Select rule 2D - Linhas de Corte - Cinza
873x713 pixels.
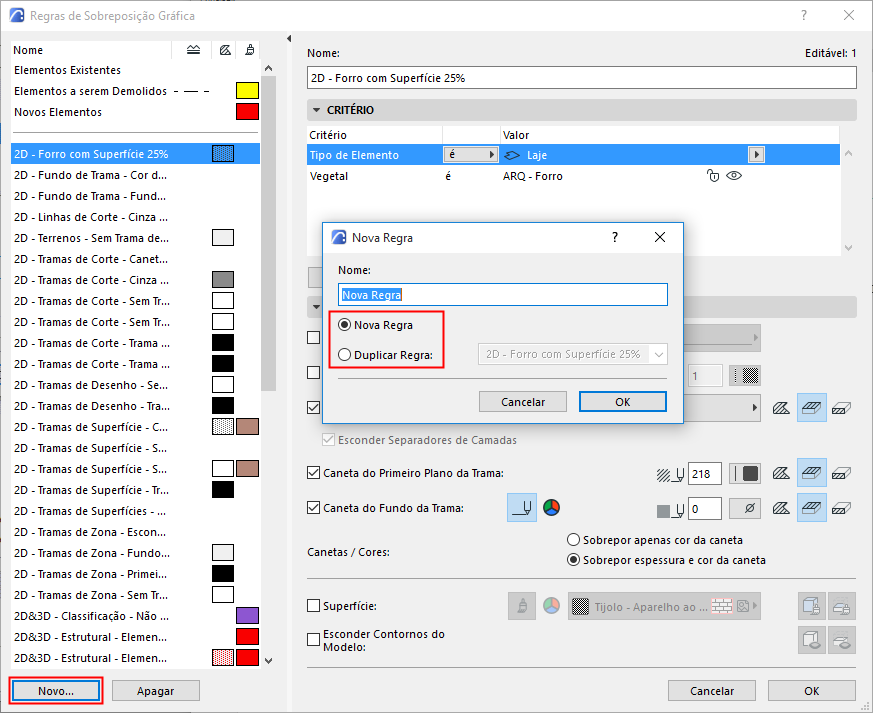tap(135, 217)
